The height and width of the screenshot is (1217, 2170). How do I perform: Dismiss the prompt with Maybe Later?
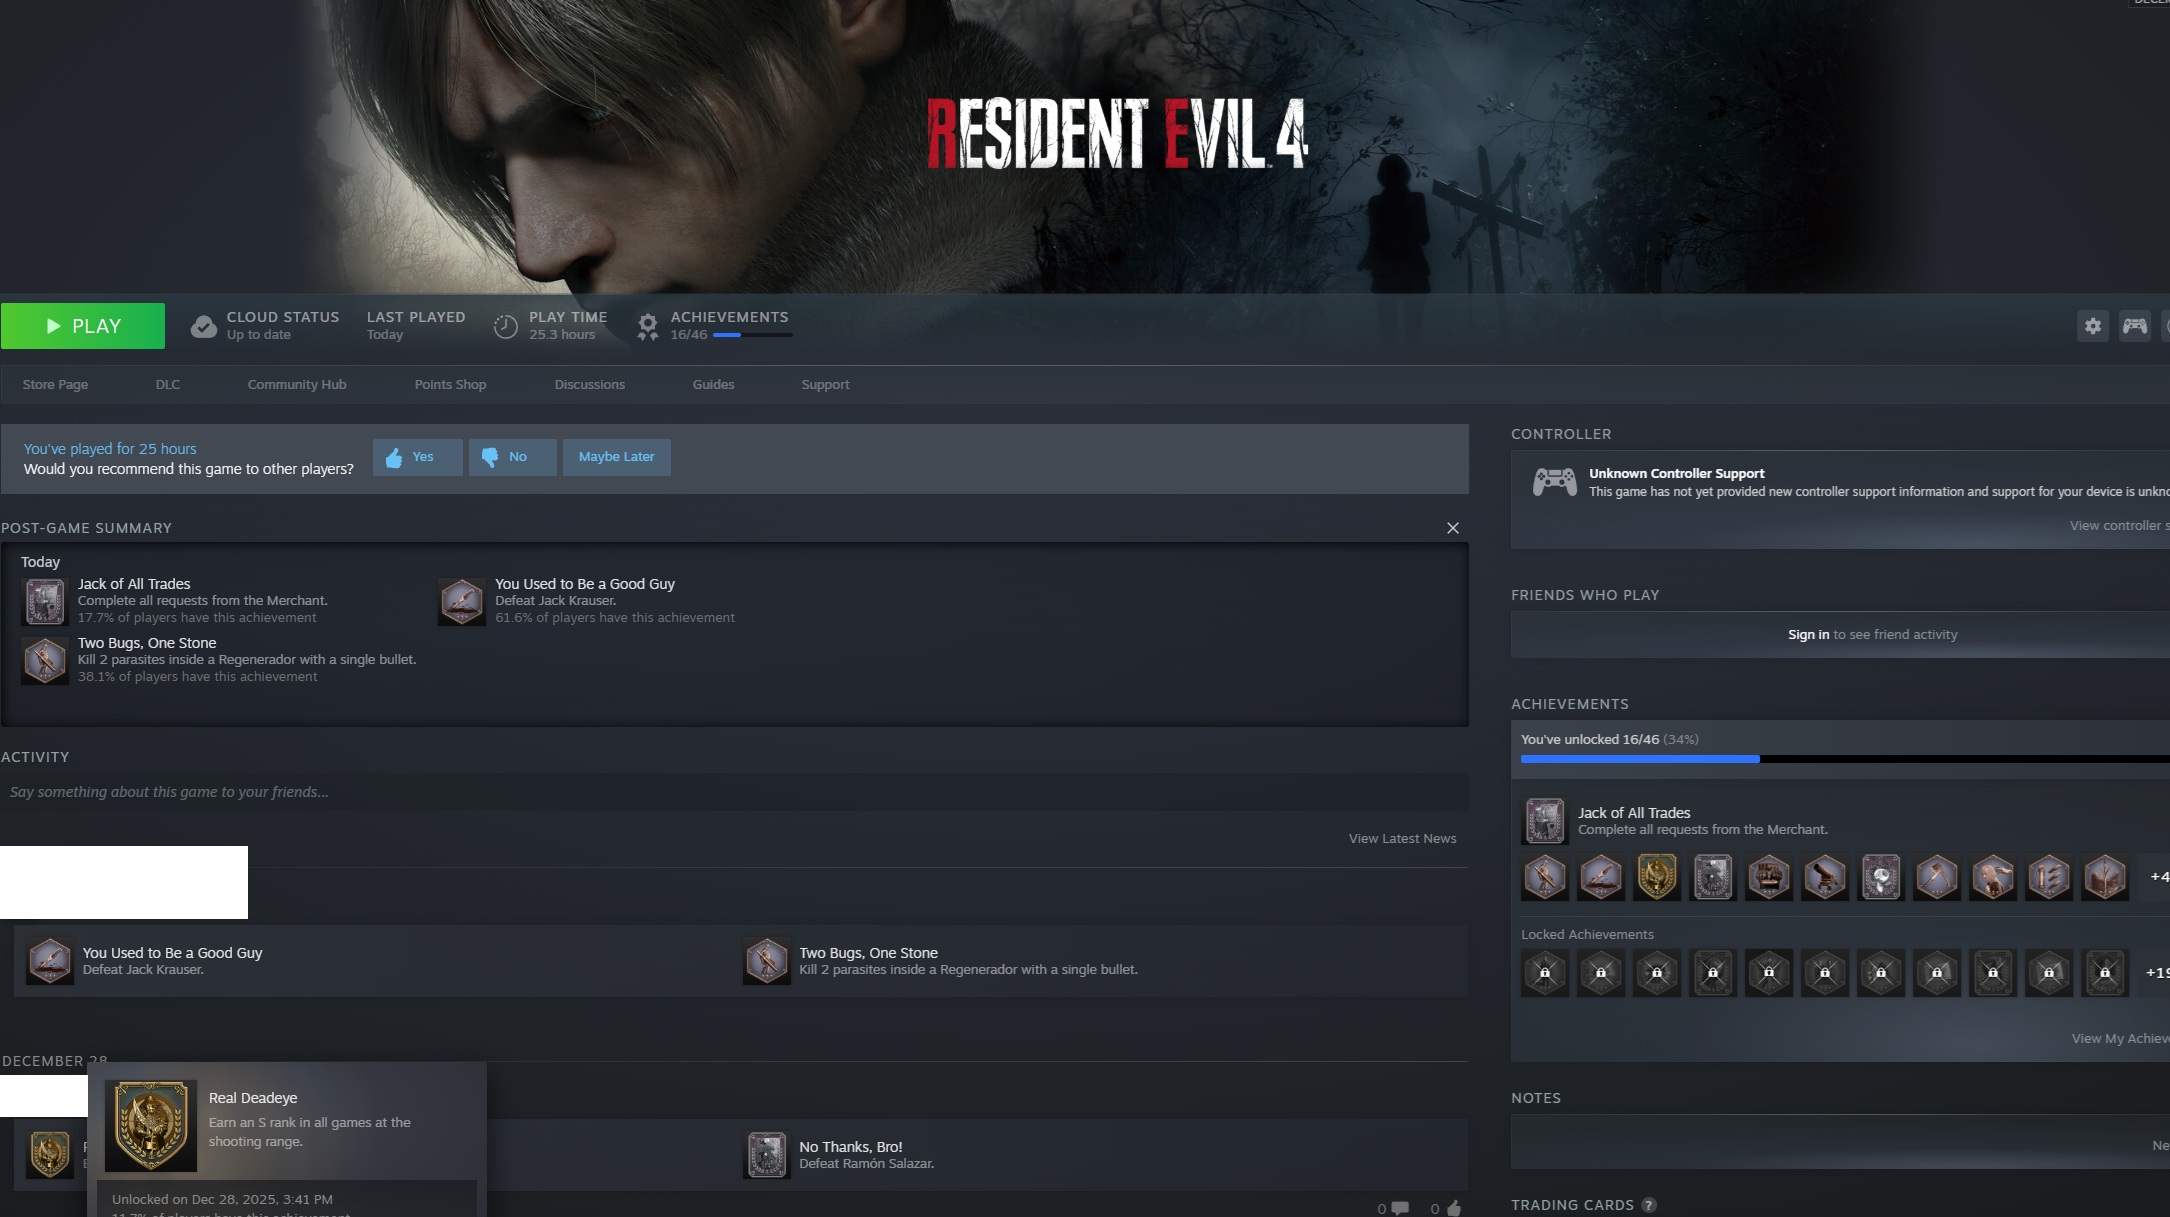click(x=616, y=457)
